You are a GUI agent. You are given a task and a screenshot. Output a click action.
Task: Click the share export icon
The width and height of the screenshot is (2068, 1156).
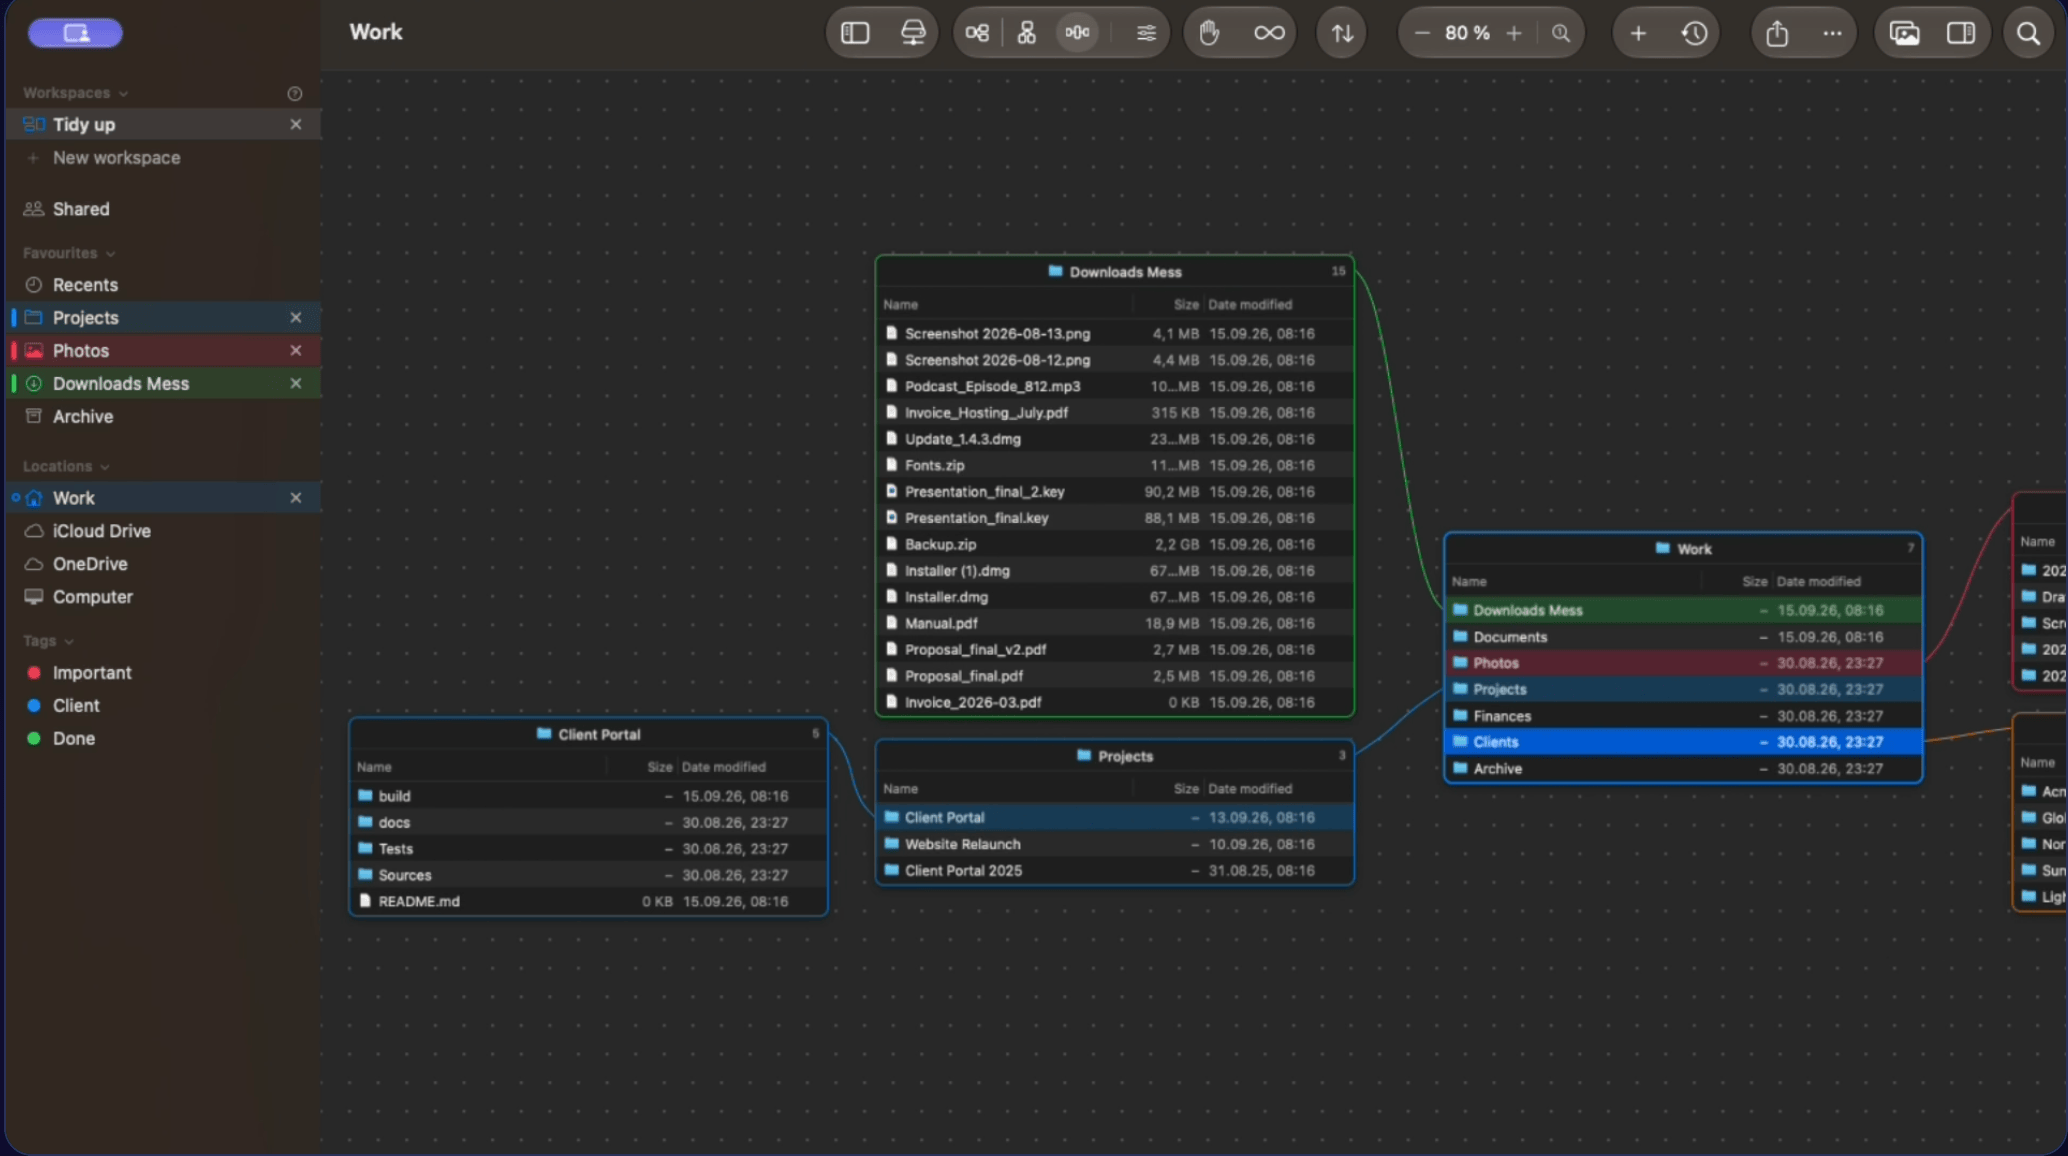(x=1777, y=33)
